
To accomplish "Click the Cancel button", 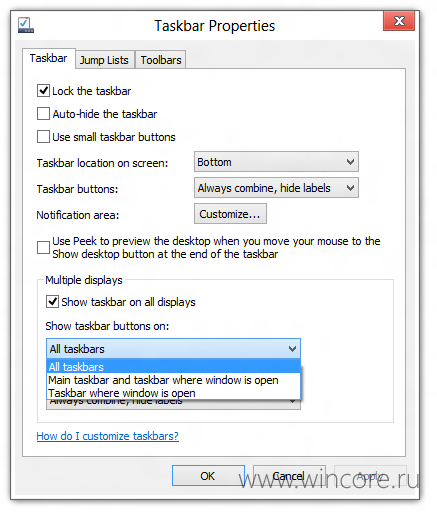I will pyautogui.click(x=289, y=476).
